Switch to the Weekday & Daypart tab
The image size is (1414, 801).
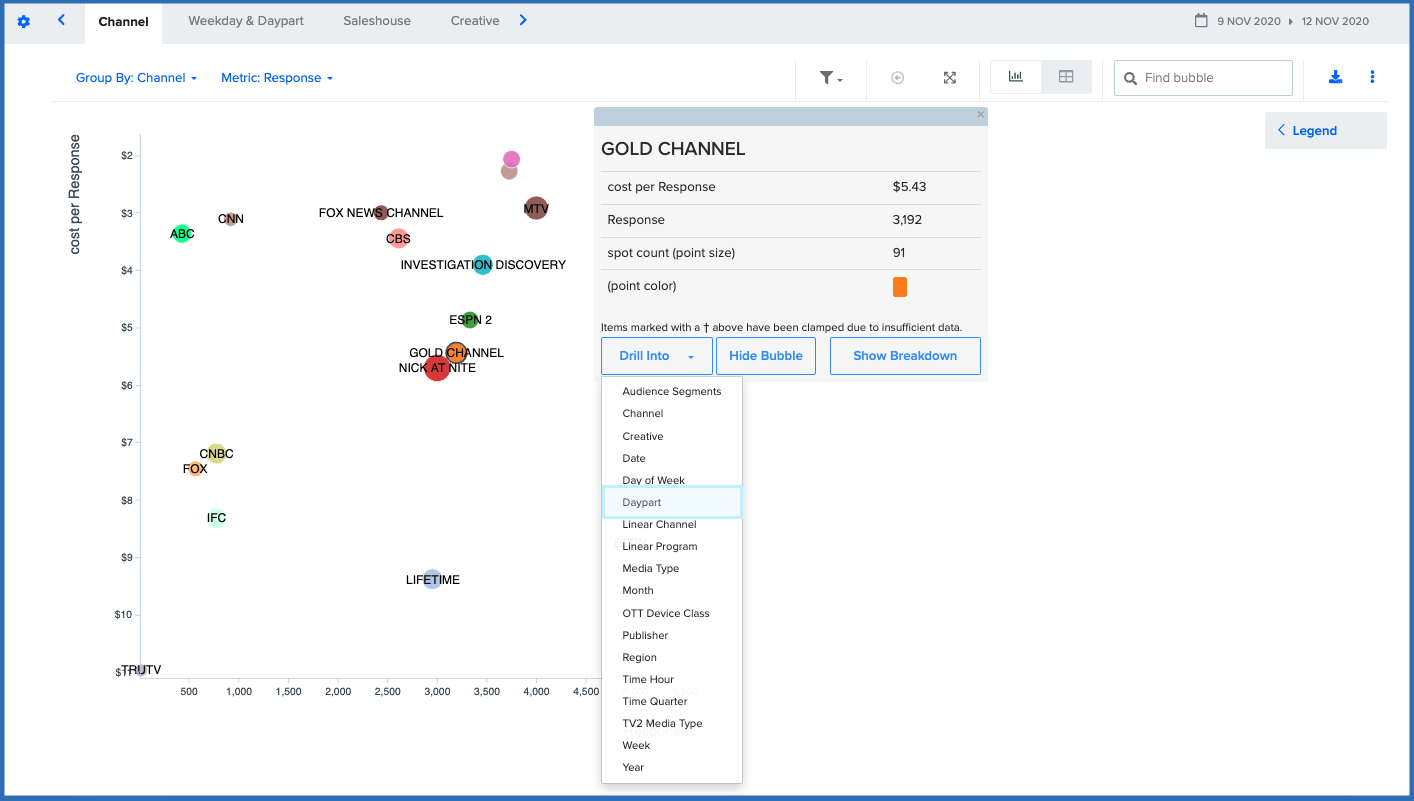246,21
